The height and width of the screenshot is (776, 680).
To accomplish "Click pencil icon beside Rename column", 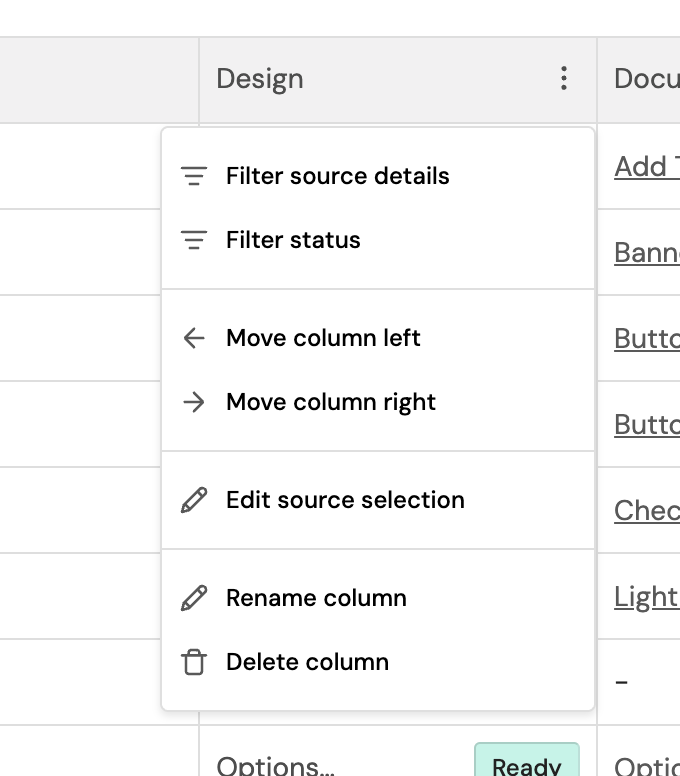I will 194,599.
